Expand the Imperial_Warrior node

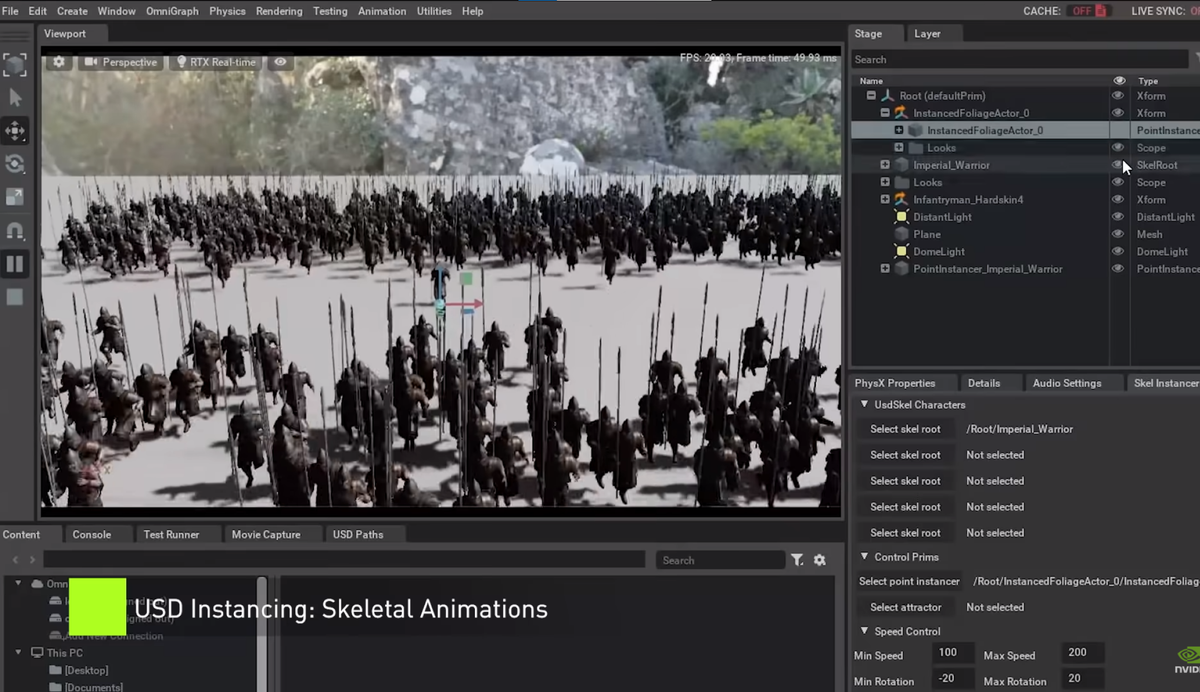[x=885, y=165]
